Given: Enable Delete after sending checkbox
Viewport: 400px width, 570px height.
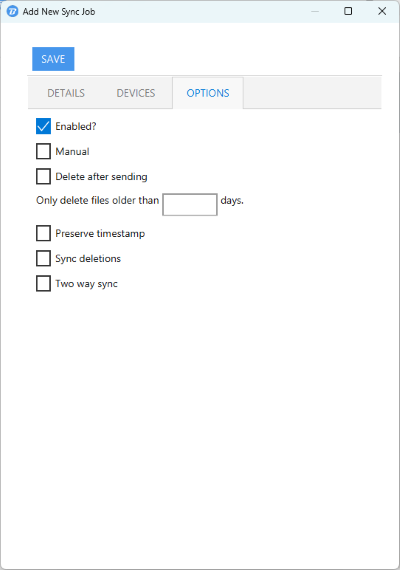Looking at the screenshot, I should pyautogui.click(x=43, y=177).
